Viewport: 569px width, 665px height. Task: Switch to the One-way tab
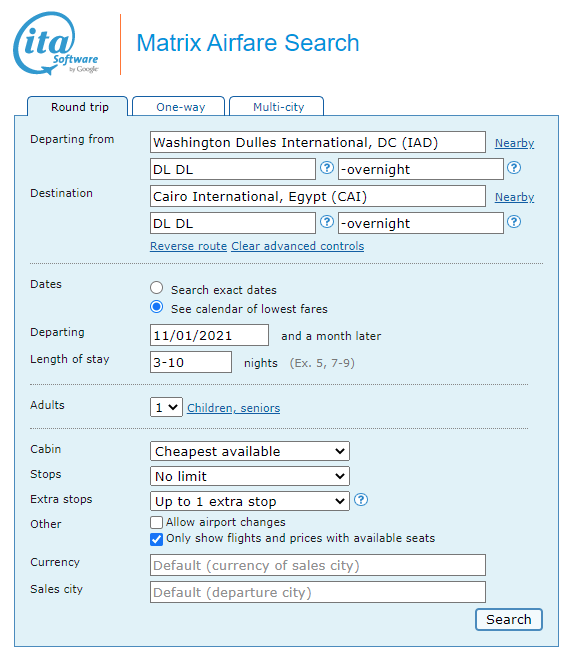point(179,106)
